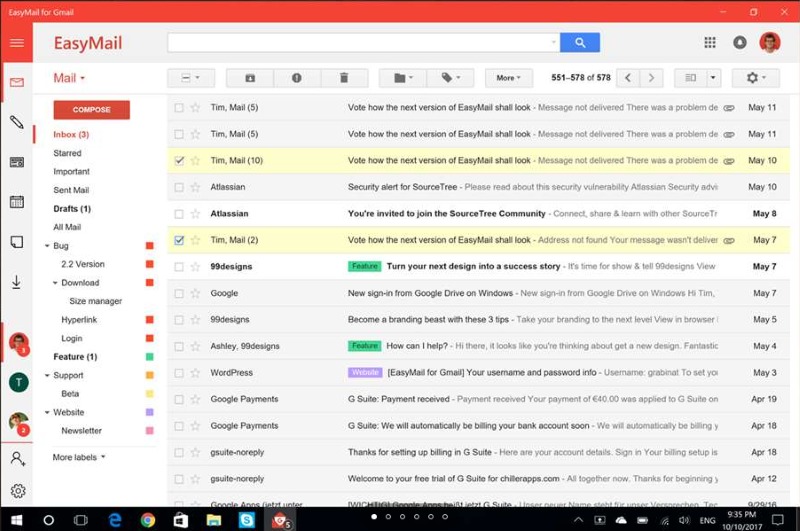Open the downloads arrow icon in the sidebar
The height and width of the screenshot is (531, 800).
pyautogui.click(x=16, y=282)
